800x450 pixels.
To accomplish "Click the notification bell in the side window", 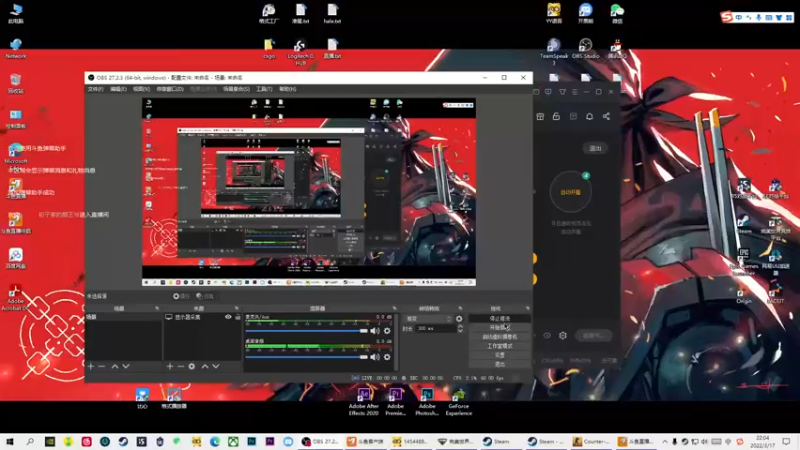I will pyautogui.click(x=590, y=116).
